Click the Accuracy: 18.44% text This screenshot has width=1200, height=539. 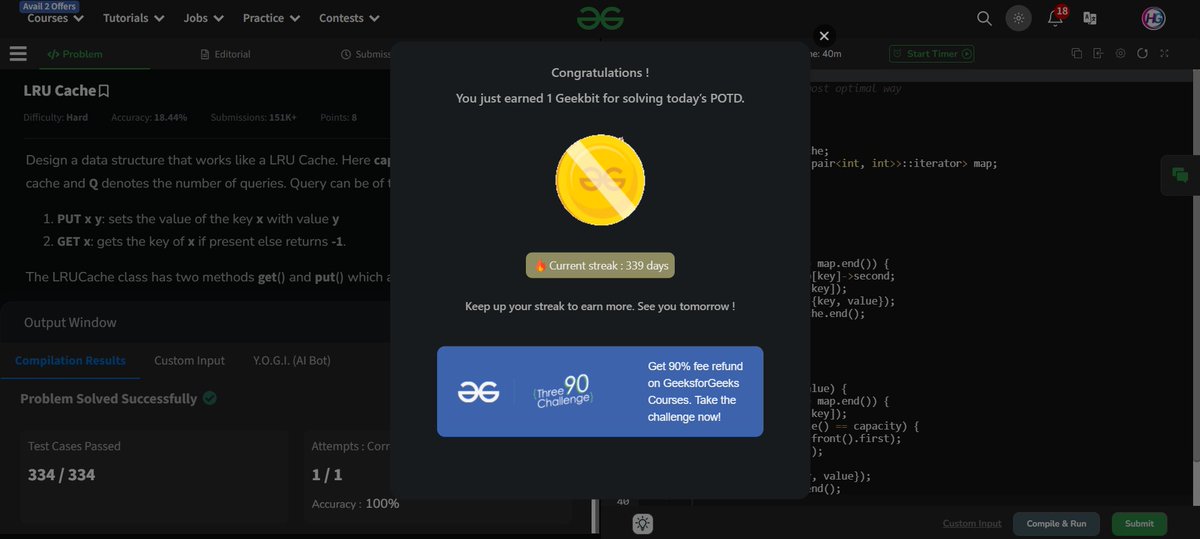tap(149, 118)
